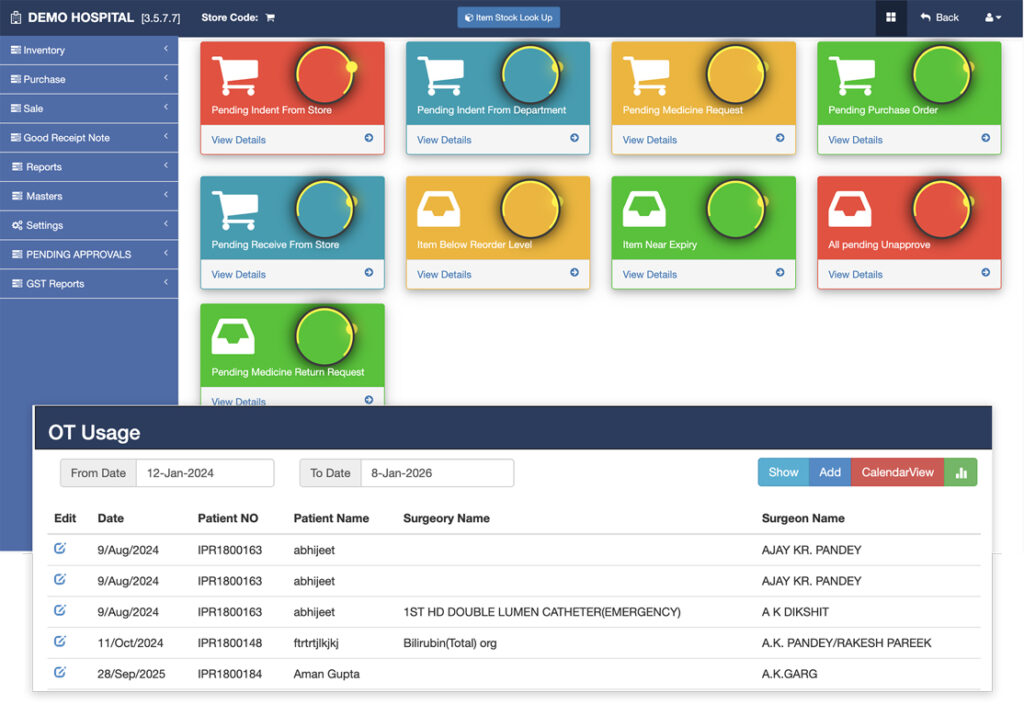
Task: Click shopping cart icon beside Store Code
Action: tap(270, 18)
